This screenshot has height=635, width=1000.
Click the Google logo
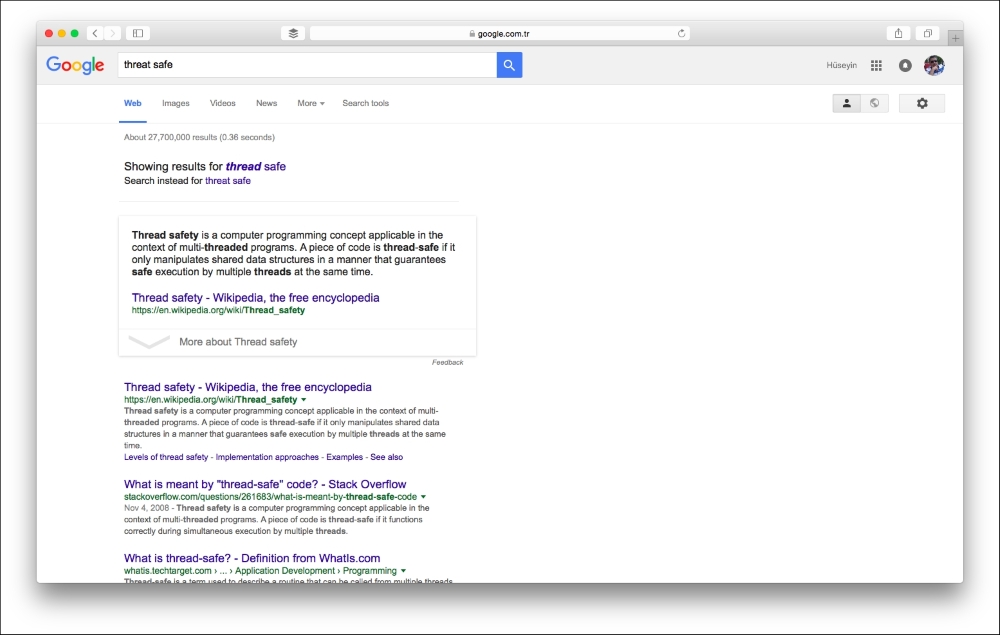[75, 65]
